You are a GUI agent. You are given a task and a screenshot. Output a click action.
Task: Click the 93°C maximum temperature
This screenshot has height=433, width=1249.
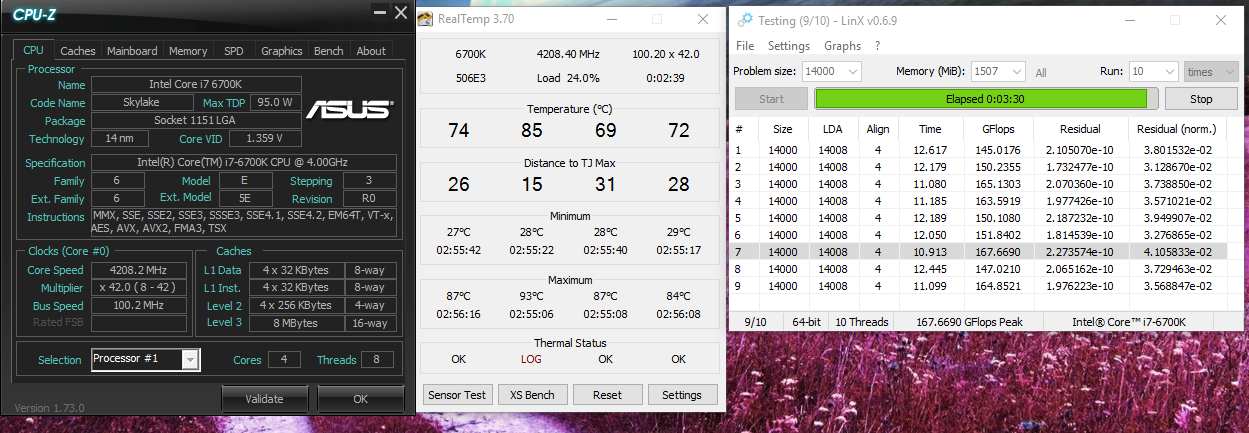point(532,296)
